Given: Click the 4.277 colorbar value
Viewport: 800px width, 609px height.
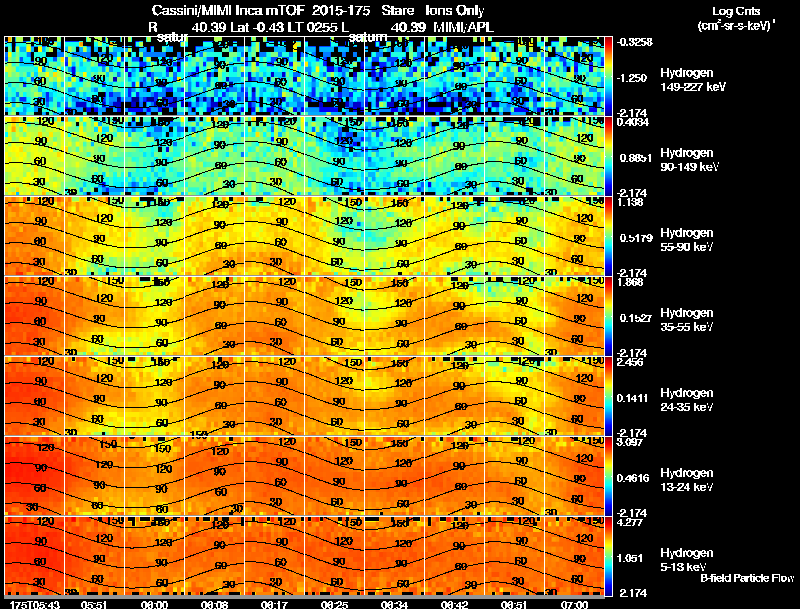Looking at the screenshot, I should (630, 522).
